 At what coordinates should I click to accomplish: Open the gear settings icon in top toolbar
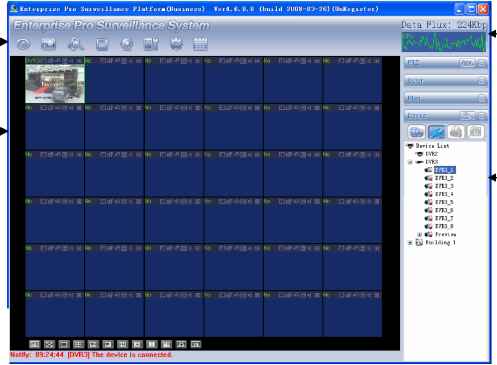176,44
